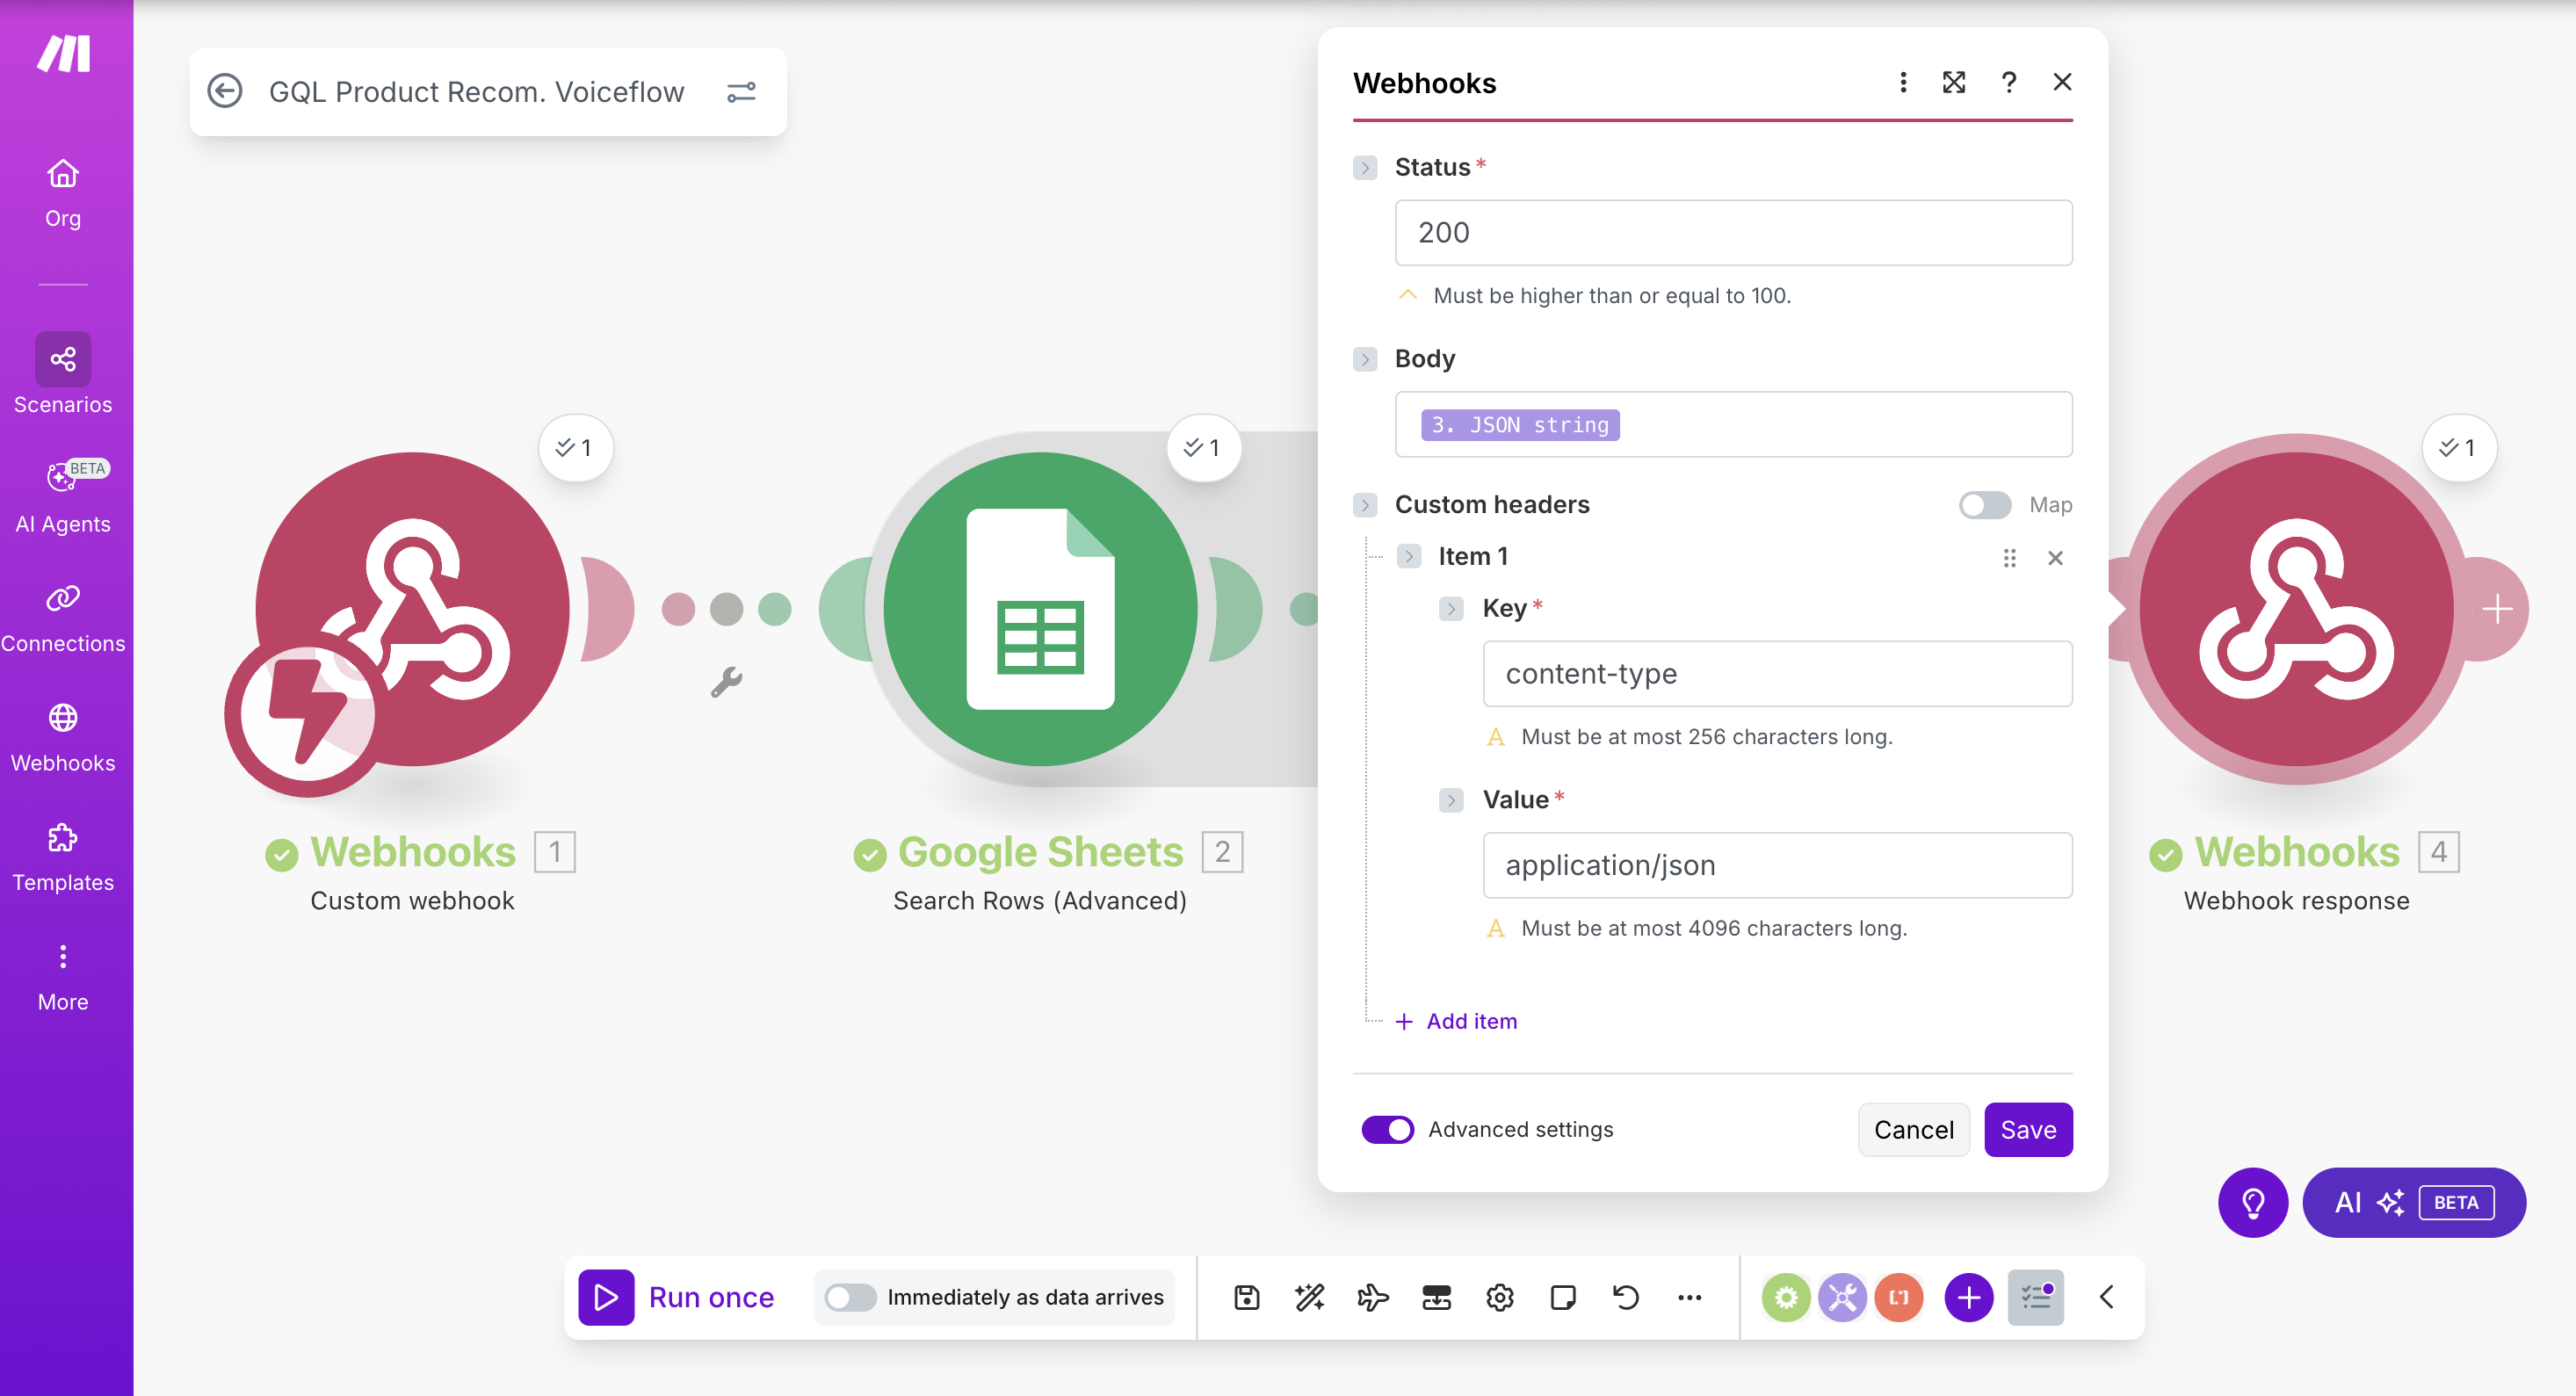Open help for the Webhooks panel
The width and height of the screenshot is (2576, 1396).
pyautogui.click(x=2009, y=82)
